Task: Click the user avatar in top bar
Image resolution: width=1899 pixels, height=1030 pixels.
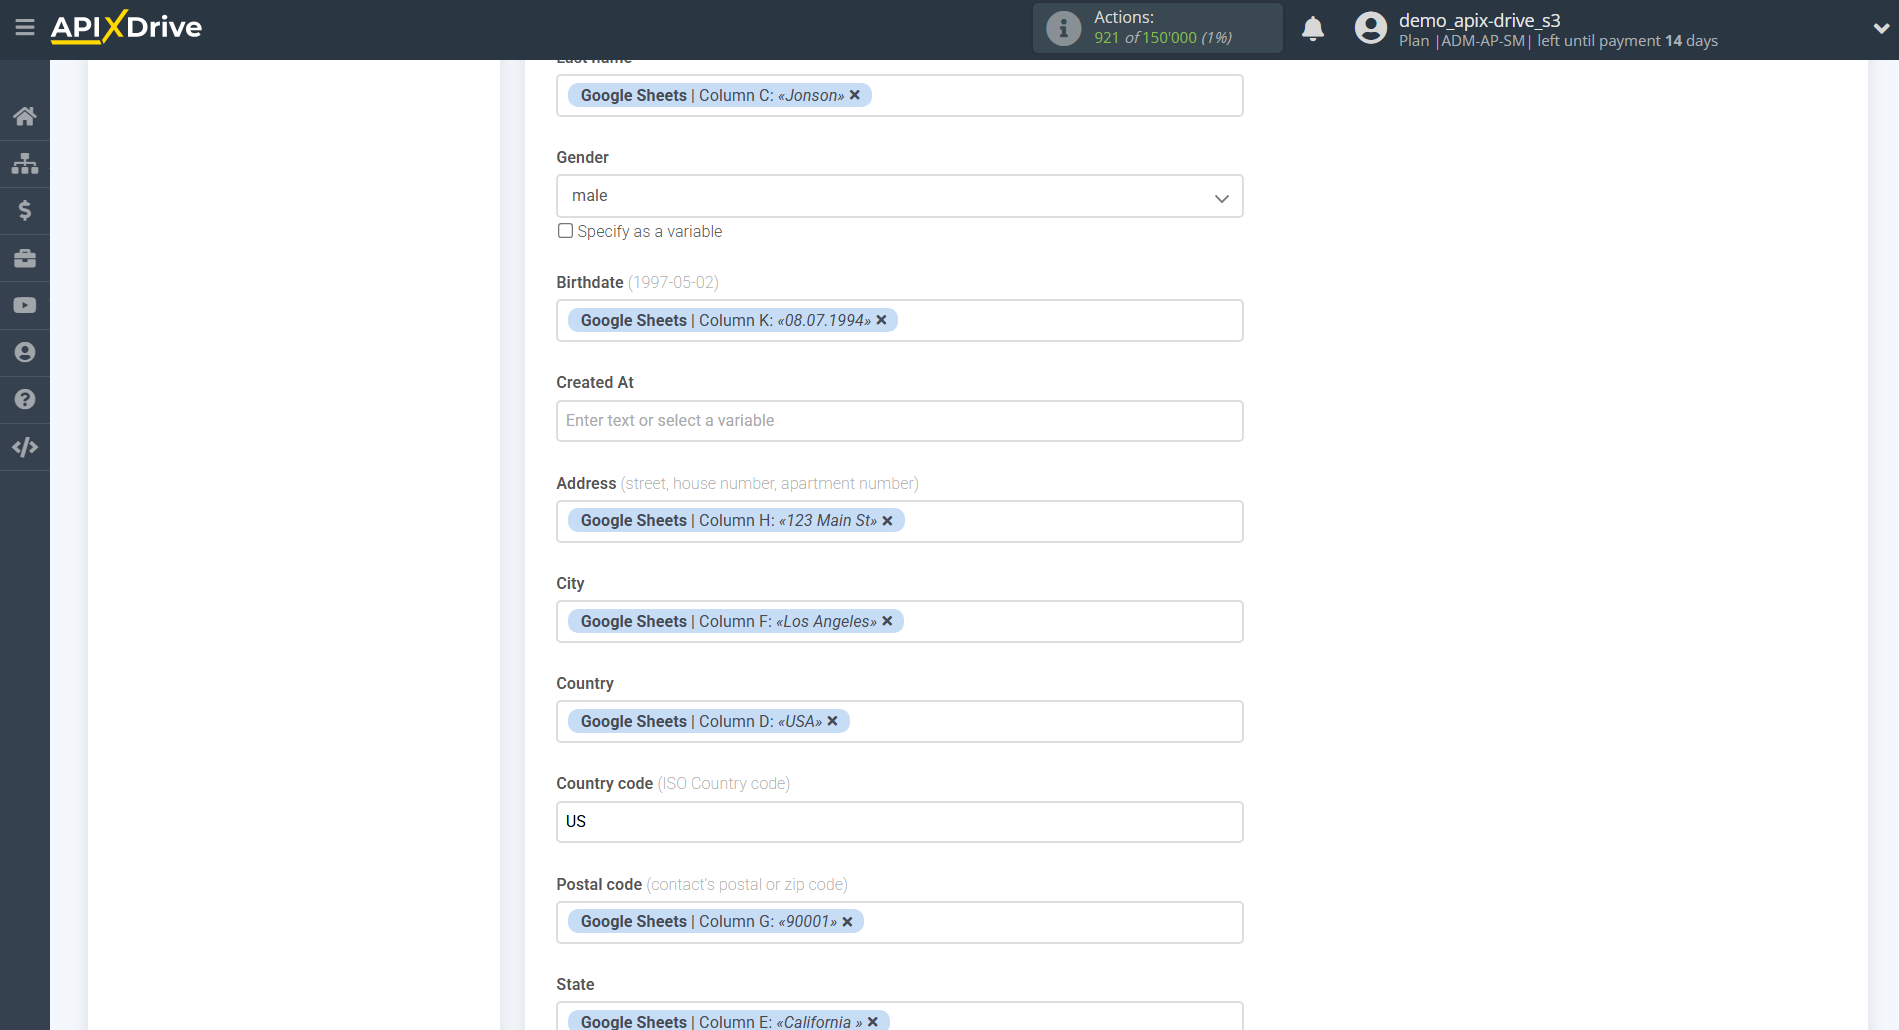Action: coord(1369,28)
